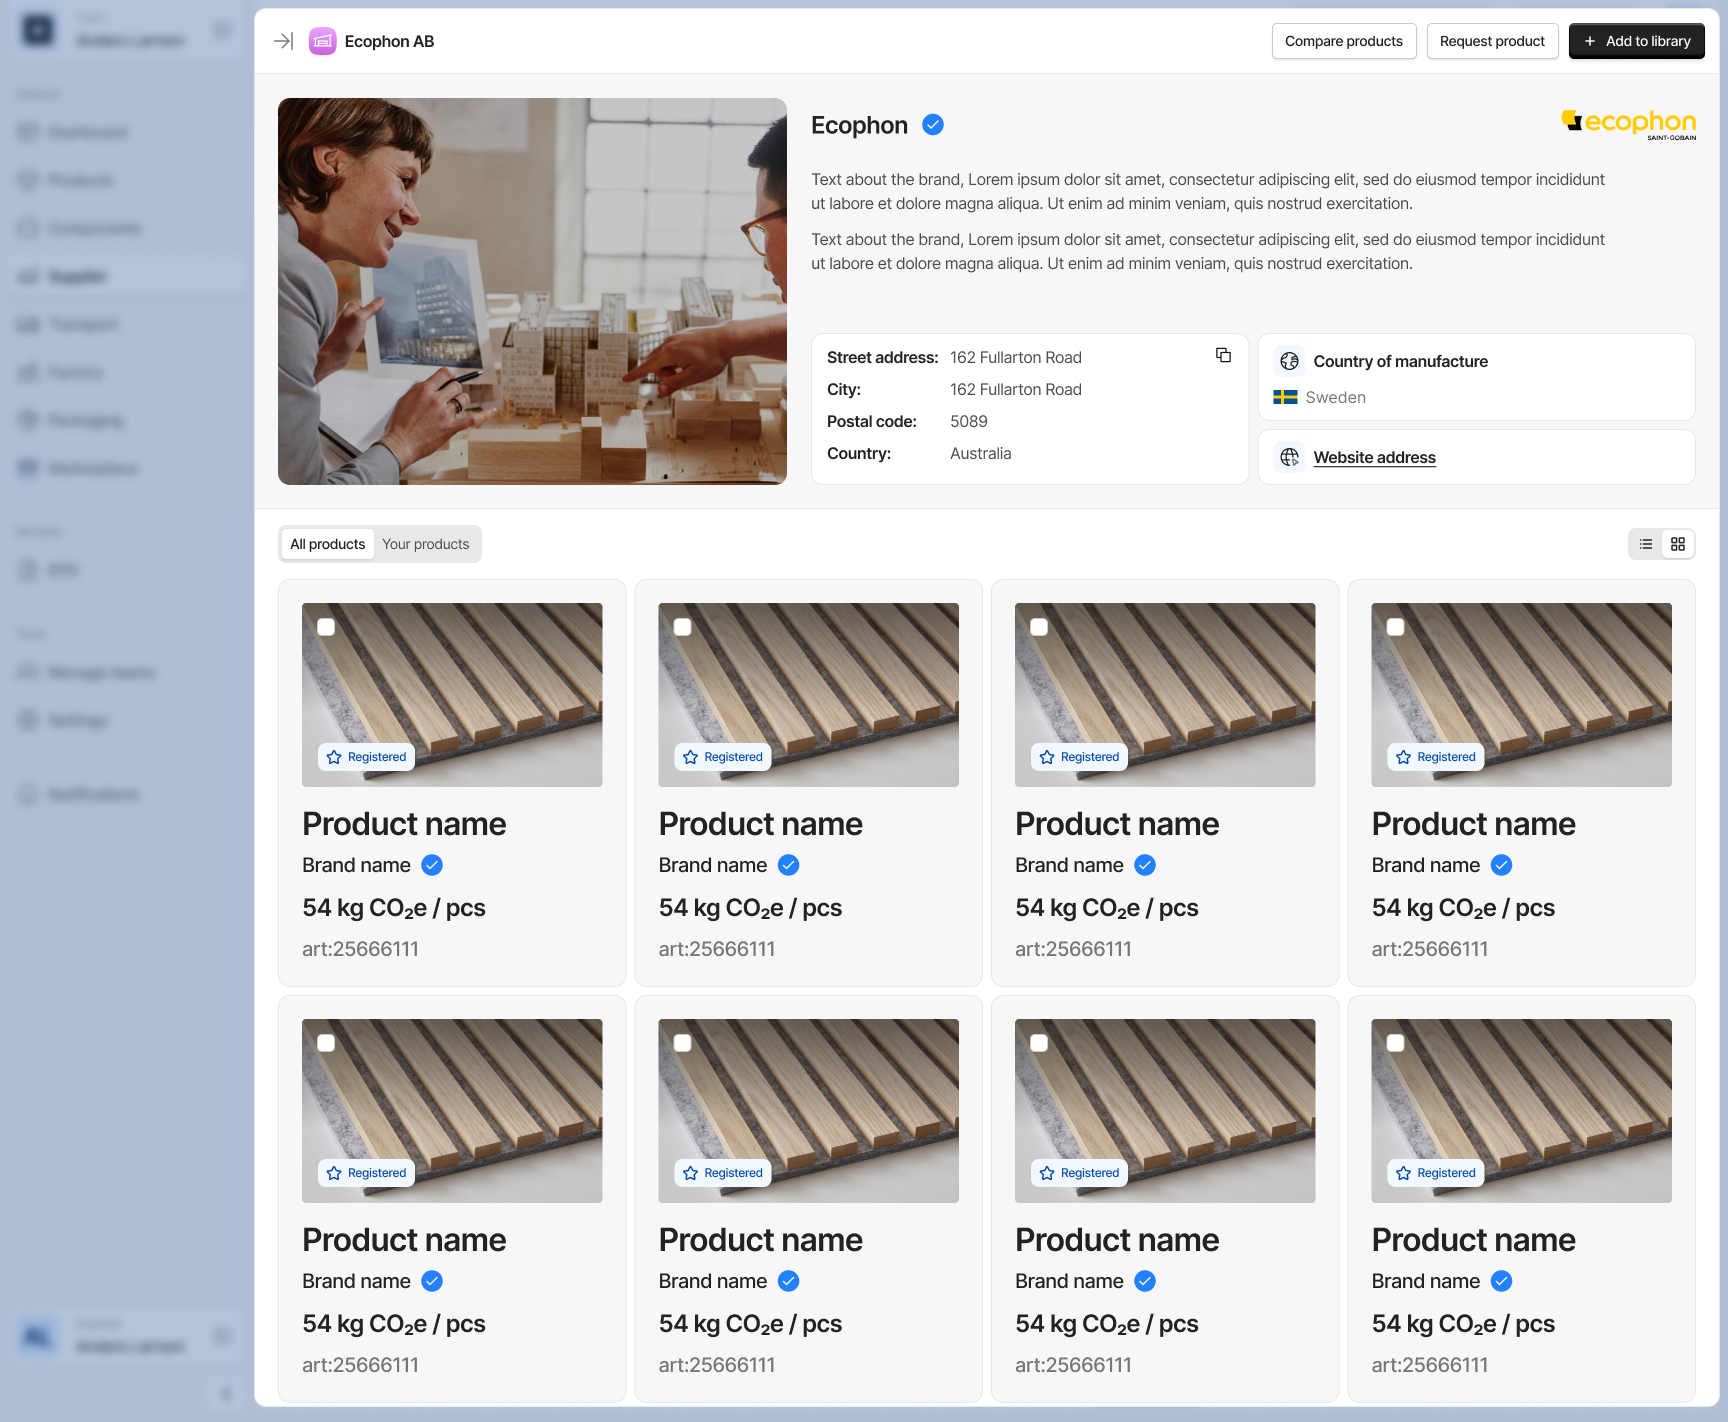
Task: Click 54 kg CO2e / pcs on the bottom row's first card
Action: tap(394, 1324)
